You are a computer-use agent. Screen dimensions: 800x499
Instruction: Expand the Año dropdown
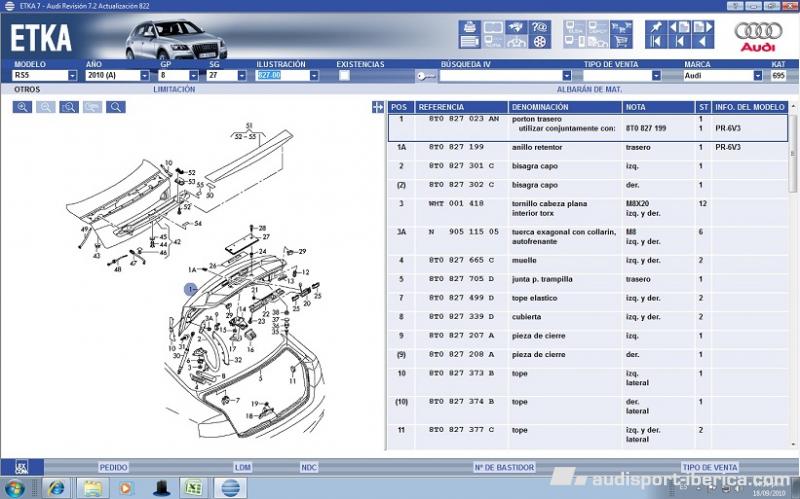[x=145, y=76]
